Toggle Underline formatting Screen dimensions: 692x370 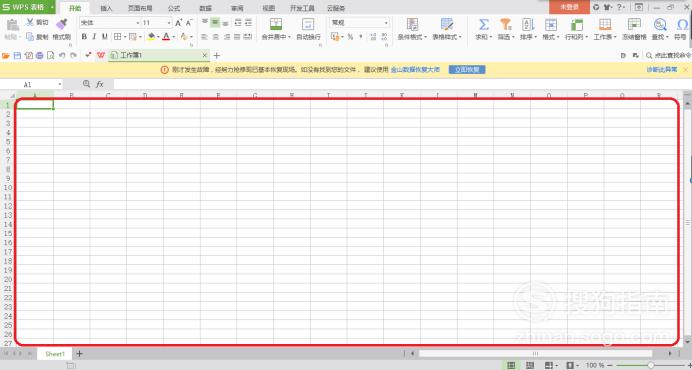click(x=105, y=37)
